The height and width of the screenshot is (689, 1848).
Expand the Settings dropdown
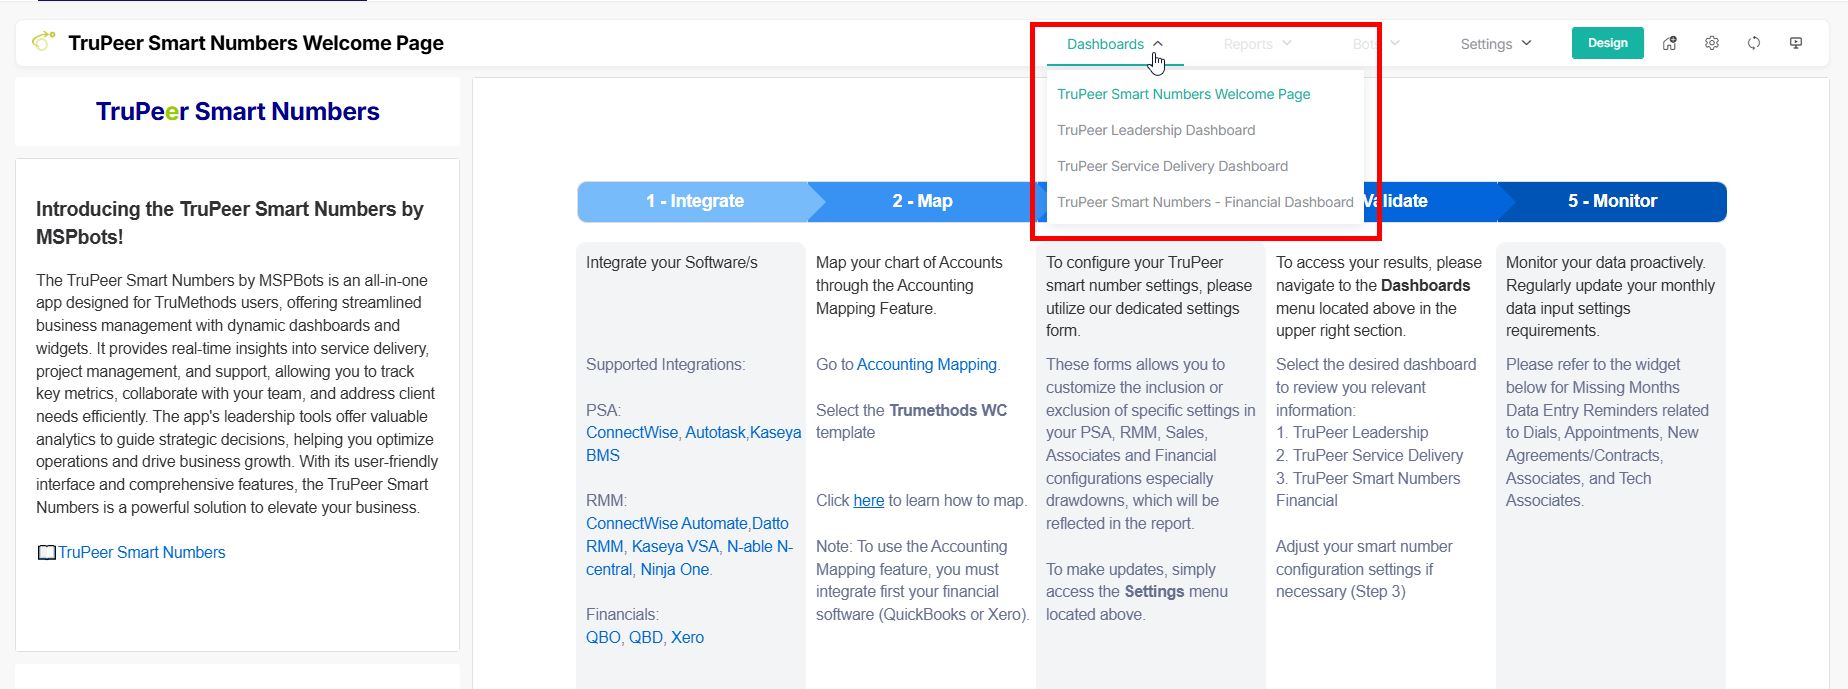(1495, 44)
